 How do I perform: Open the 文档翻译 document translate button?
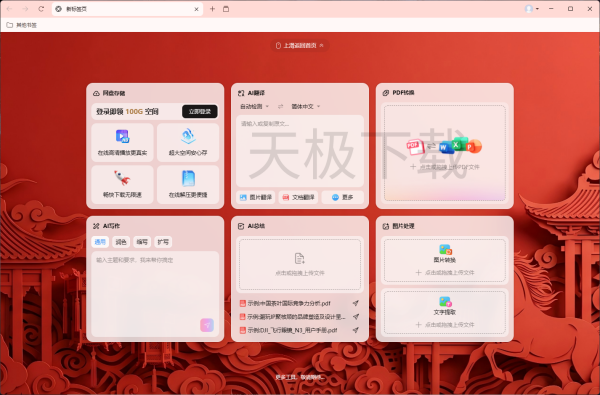(x=298, y=198)
